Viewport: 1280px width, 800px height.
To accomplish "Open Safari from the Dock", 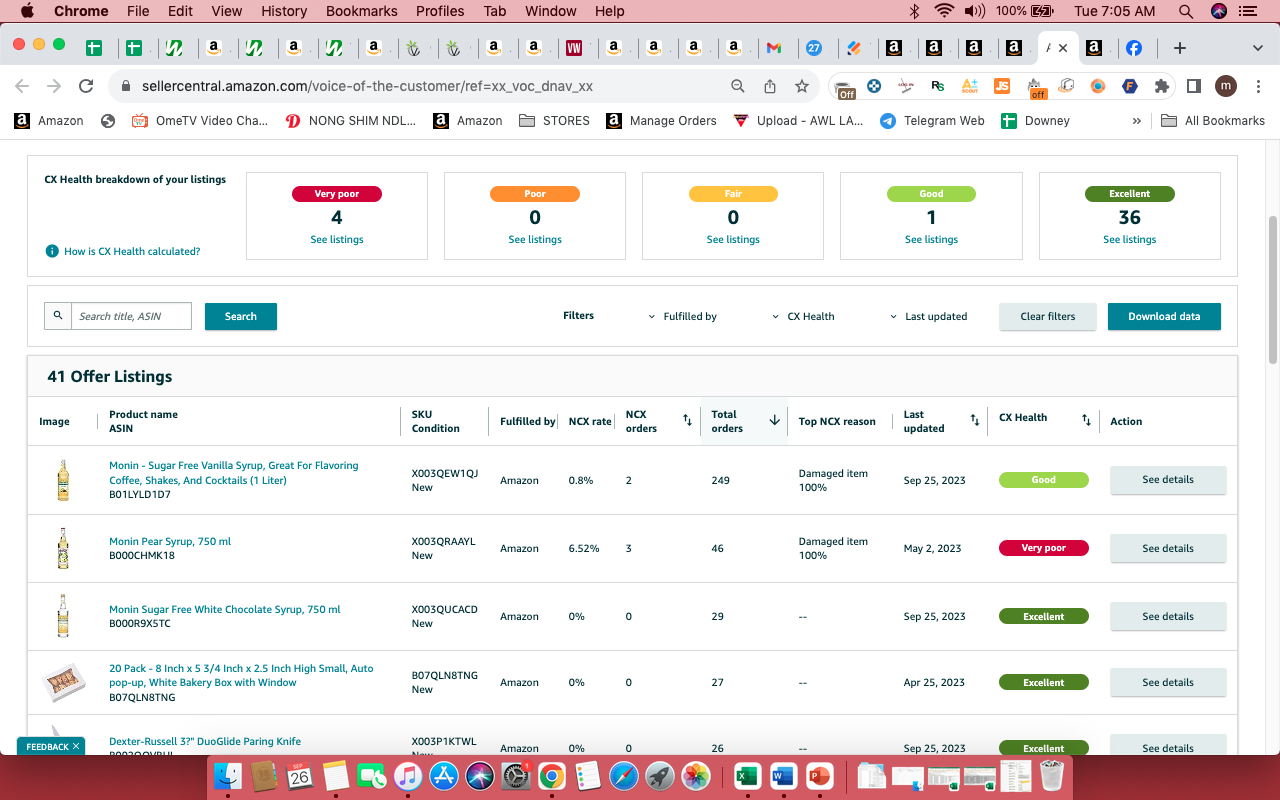I will point(623,775).
